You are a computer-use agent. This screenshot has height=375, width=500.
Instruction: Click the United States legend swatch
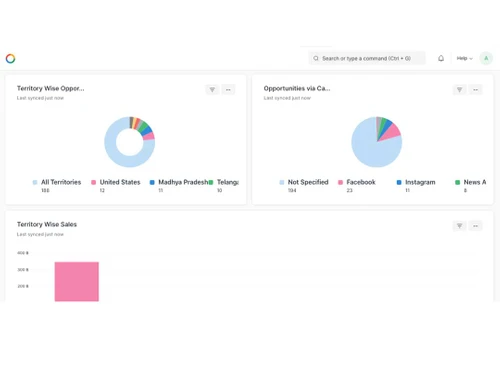point(94,182)
